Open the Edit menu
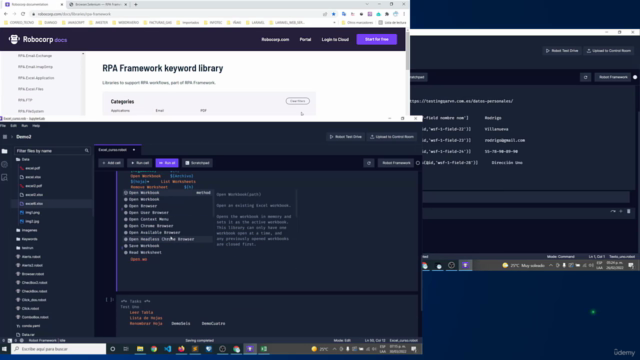640x360 pixels. point(13,126)
